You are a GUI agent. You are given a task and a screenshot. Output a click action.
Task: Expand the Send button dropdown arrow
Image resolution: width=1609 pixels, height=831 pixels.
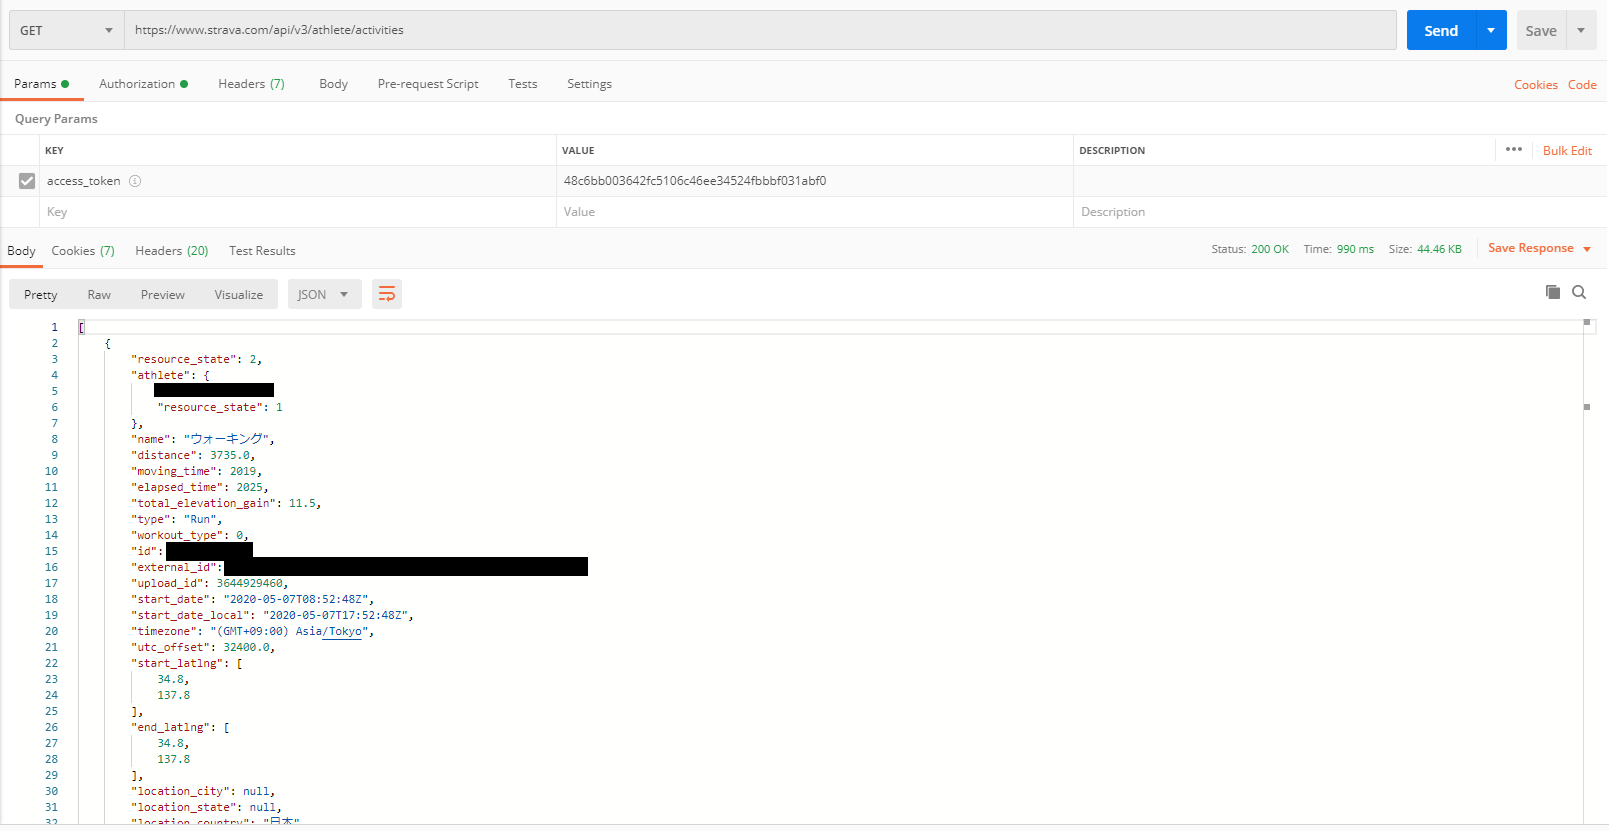(x=1491, y=30)
